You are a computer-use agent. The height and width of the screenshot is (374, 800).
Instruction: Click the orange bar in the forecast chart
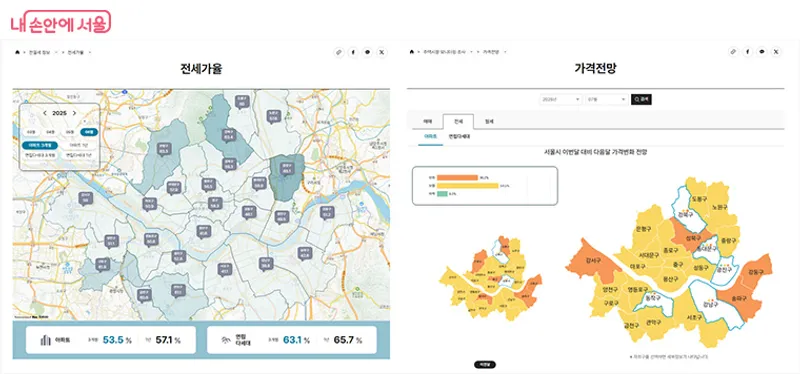tap(457, 178)
